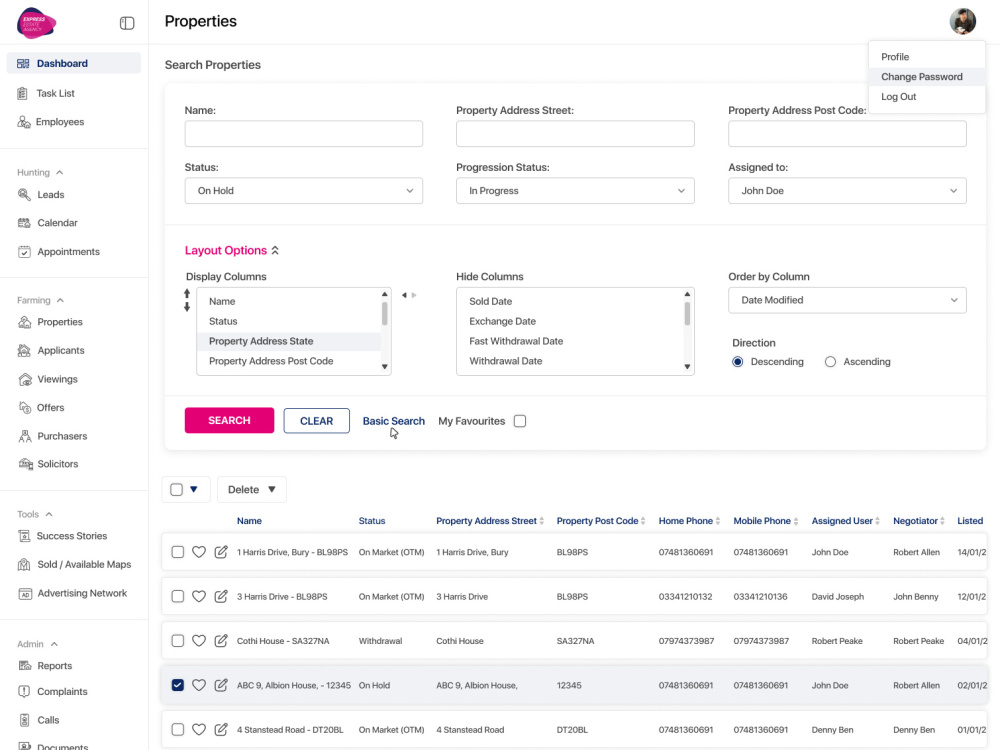Collapse the Layout Options section
This screenshot has height=750, width=1000.
click(232, 251)
